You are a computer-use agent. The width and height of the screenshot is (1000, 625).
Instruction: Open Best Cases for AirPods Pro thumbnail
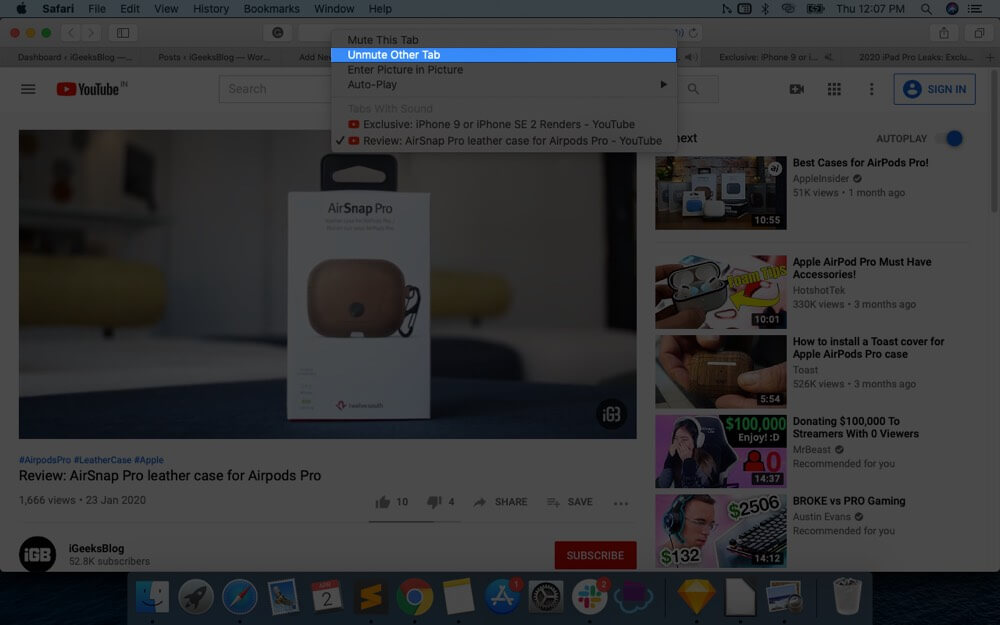[x=721, y=193]
